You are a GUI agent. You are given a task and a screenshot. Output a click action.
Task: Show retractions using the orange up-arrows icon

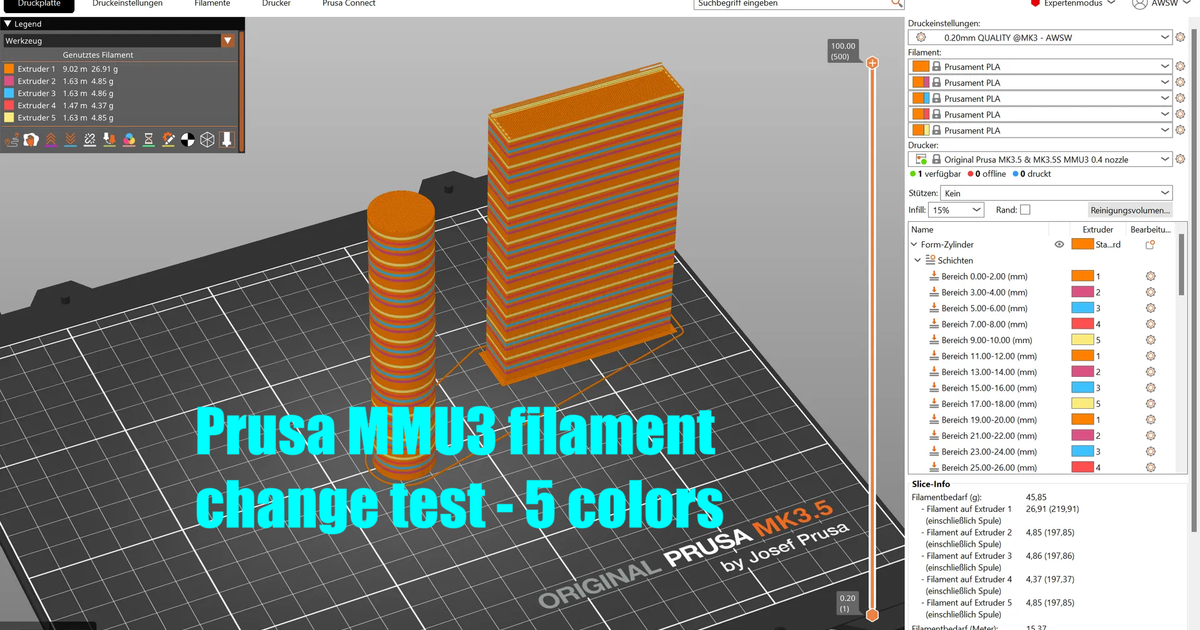click(50, 139)
